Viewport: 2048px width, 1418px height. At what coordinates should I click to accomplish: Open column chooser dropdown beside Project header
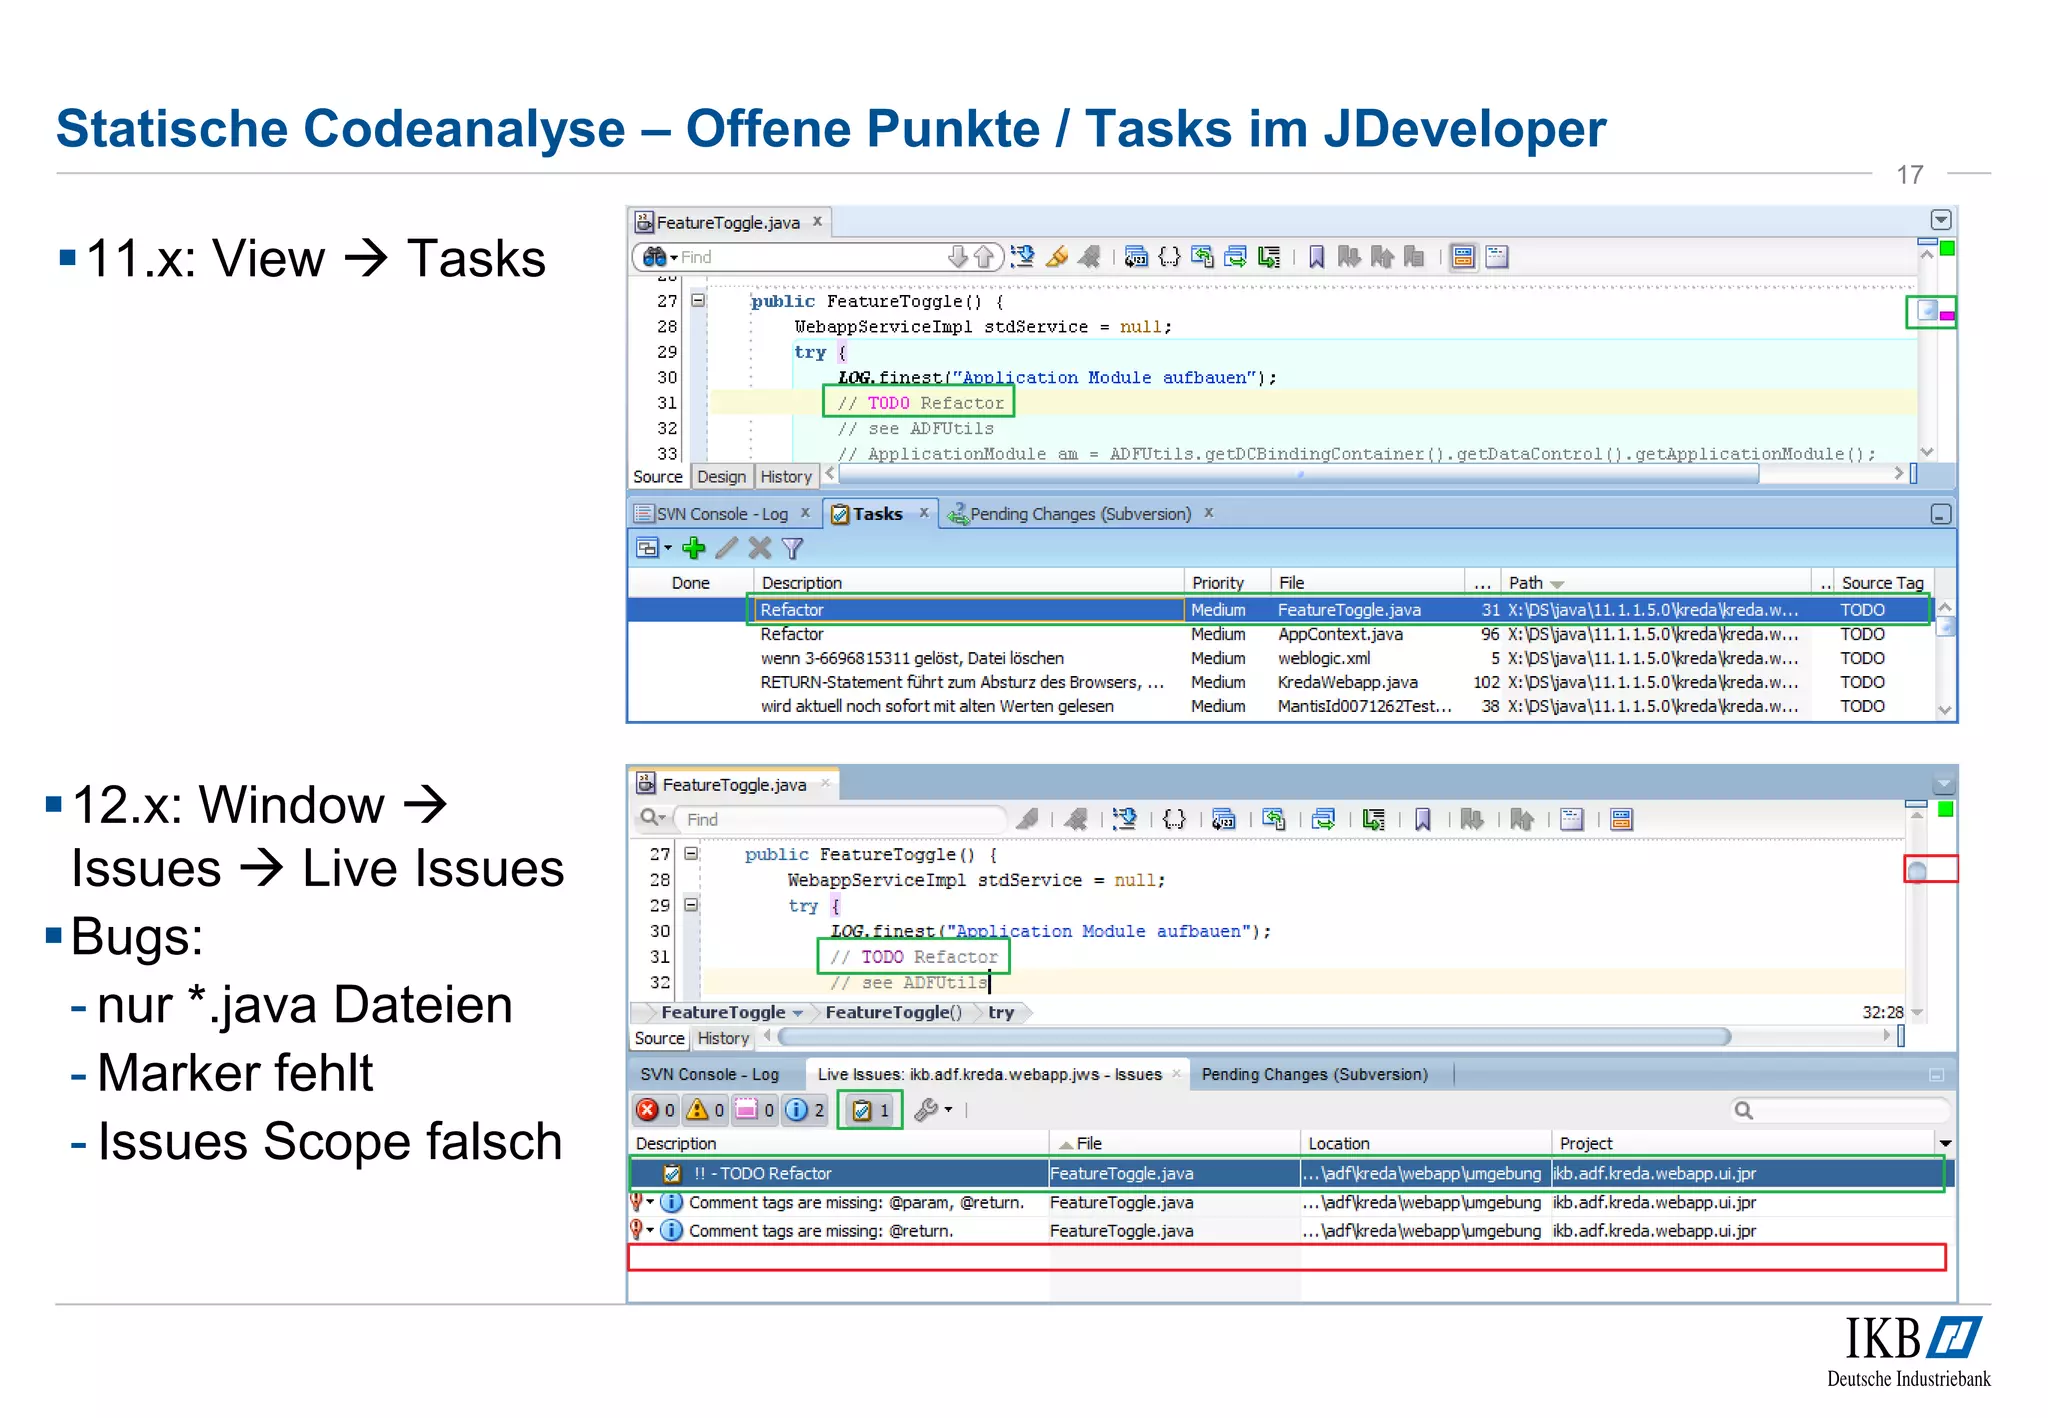(1945, 1143)
